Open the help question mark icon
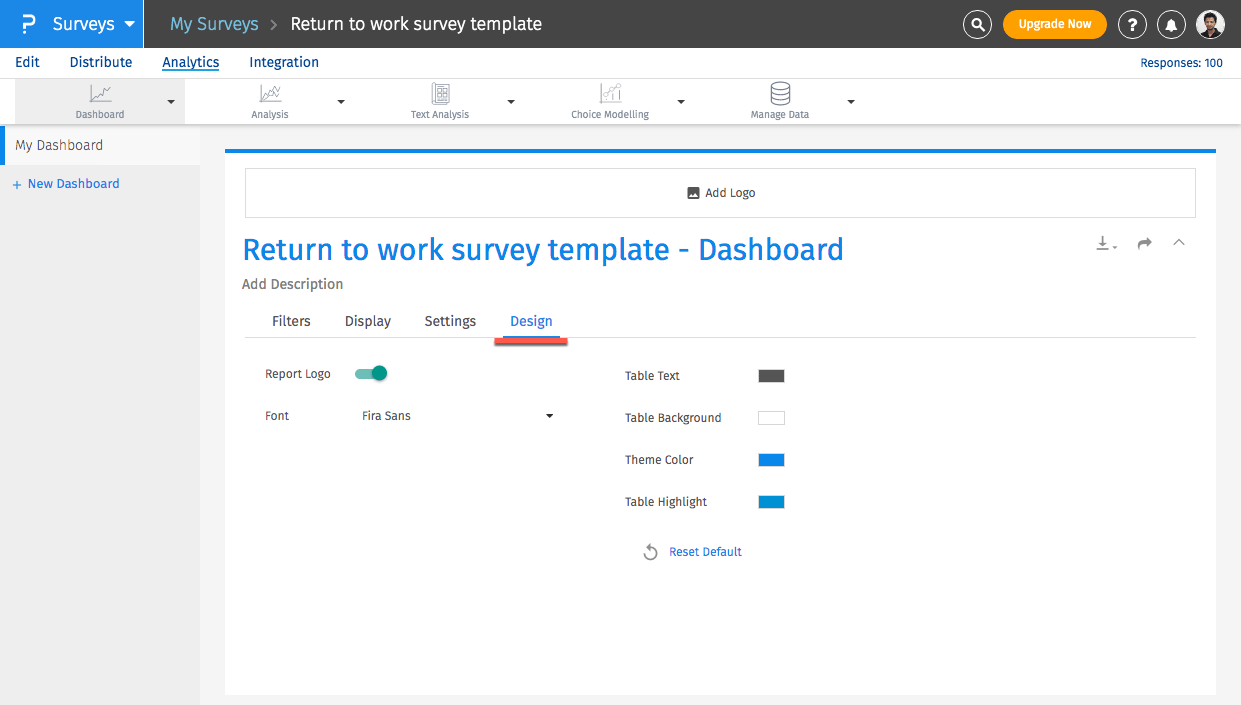Viewport: 1241px width, 705px height. pos(1131,24)
